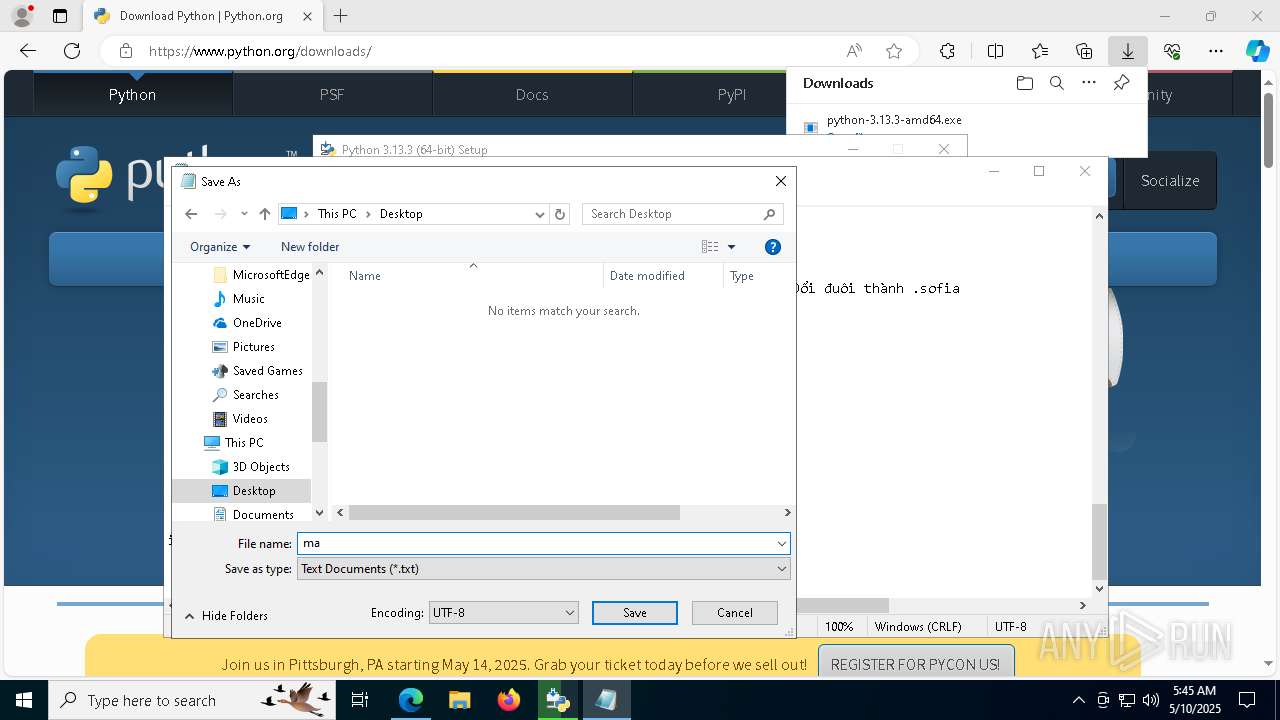Screen dimensions: 1280x720
Task: Select Videos folder in tree
Action: click(250, 419)
